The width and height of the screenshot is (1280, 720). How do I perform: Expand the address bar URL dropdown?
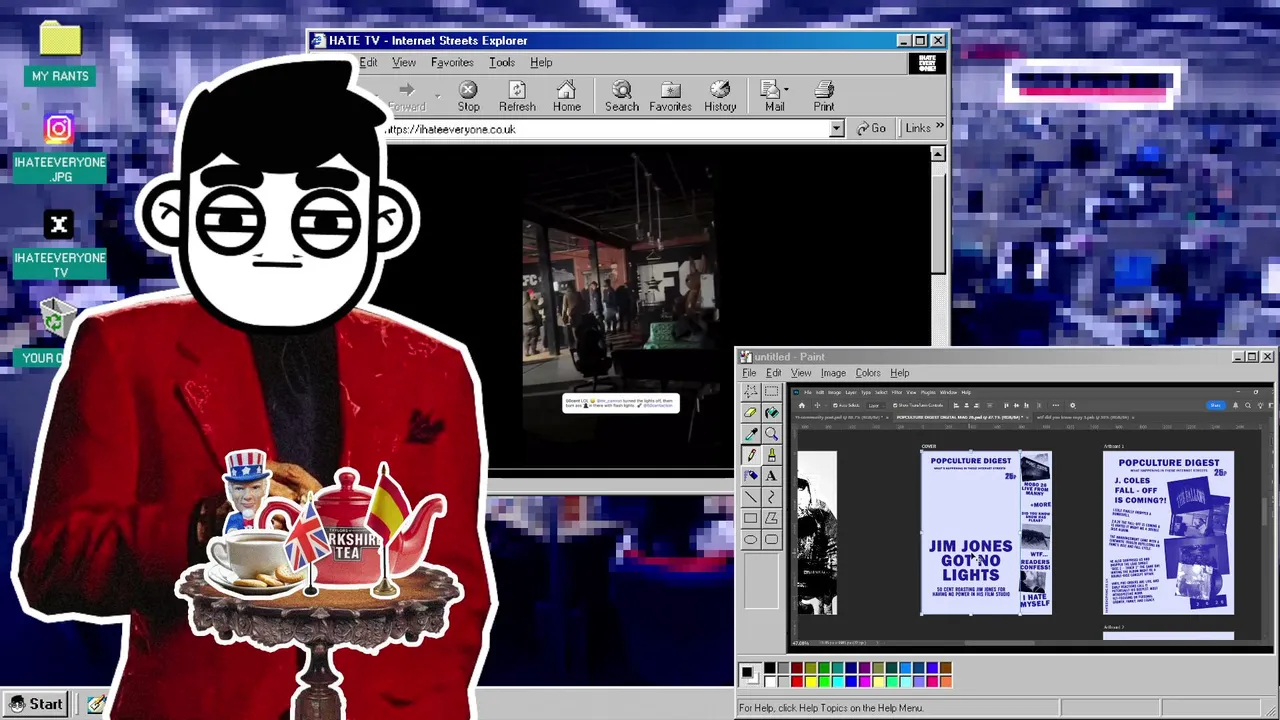point(836,129)
